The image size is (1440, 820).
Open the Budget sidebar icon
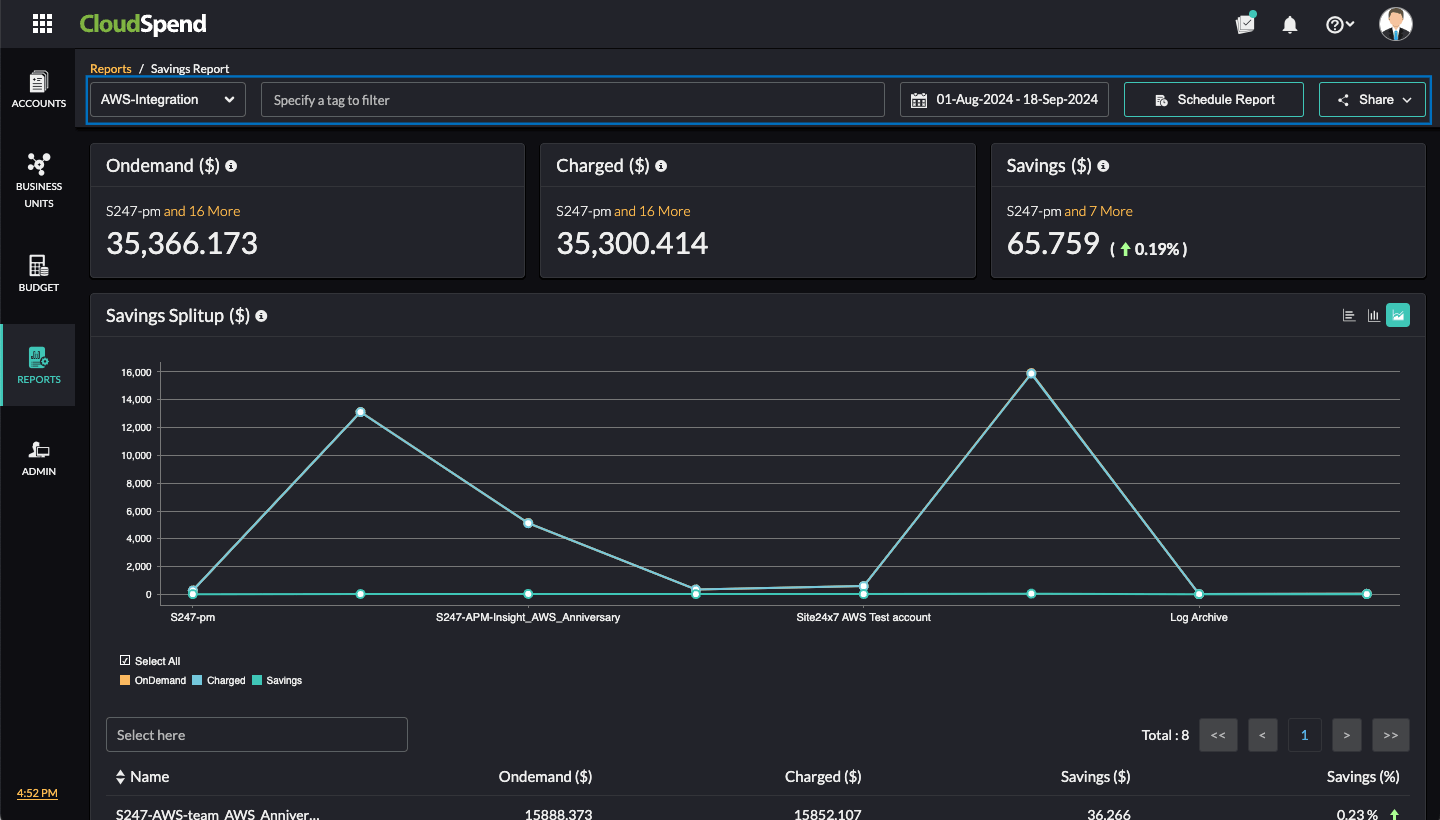[x=38, y=273]
